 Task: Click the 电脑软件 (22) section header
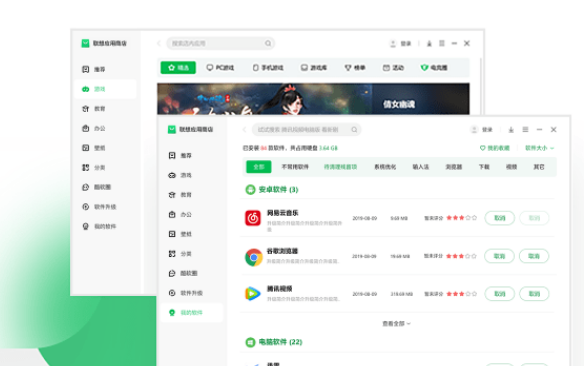(274, 342)
